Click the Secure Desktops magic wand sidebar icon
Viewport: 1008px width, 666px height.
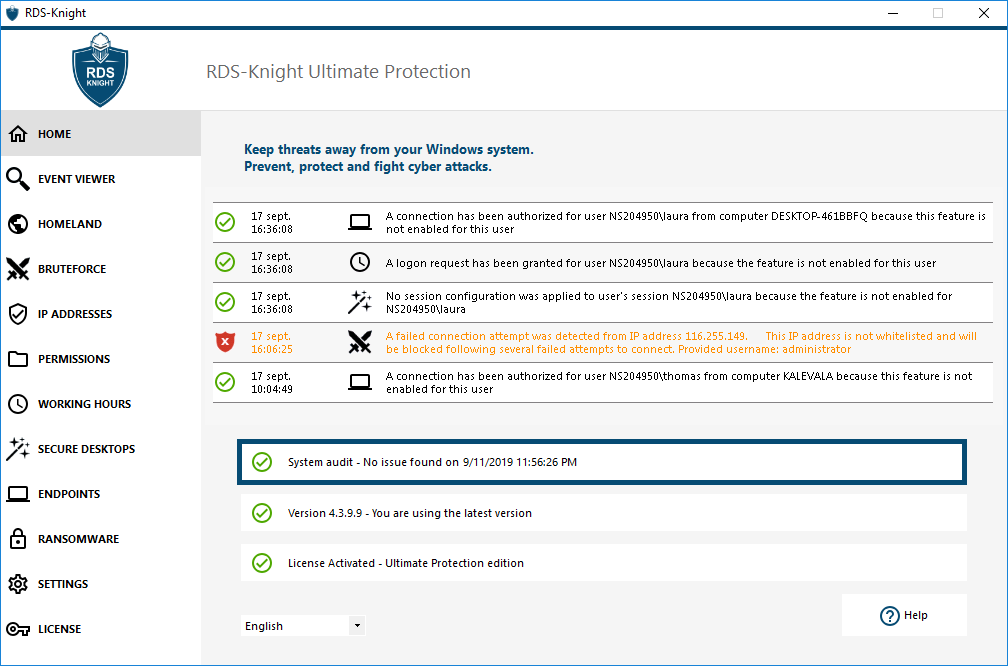[x=18, y=449]
